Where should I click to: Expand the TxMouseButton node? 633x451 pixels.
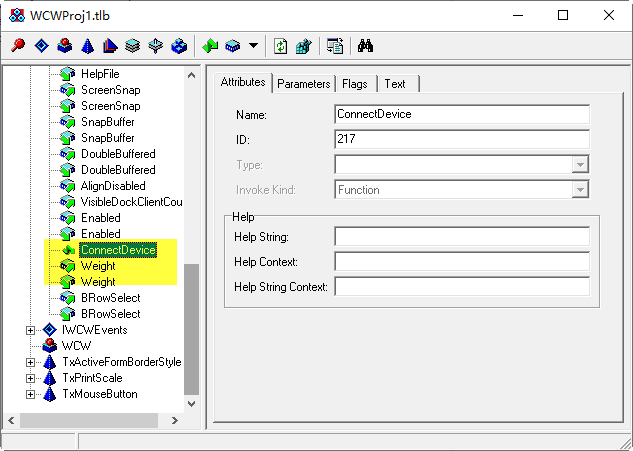pyautogui.click(x=30, y=394)
